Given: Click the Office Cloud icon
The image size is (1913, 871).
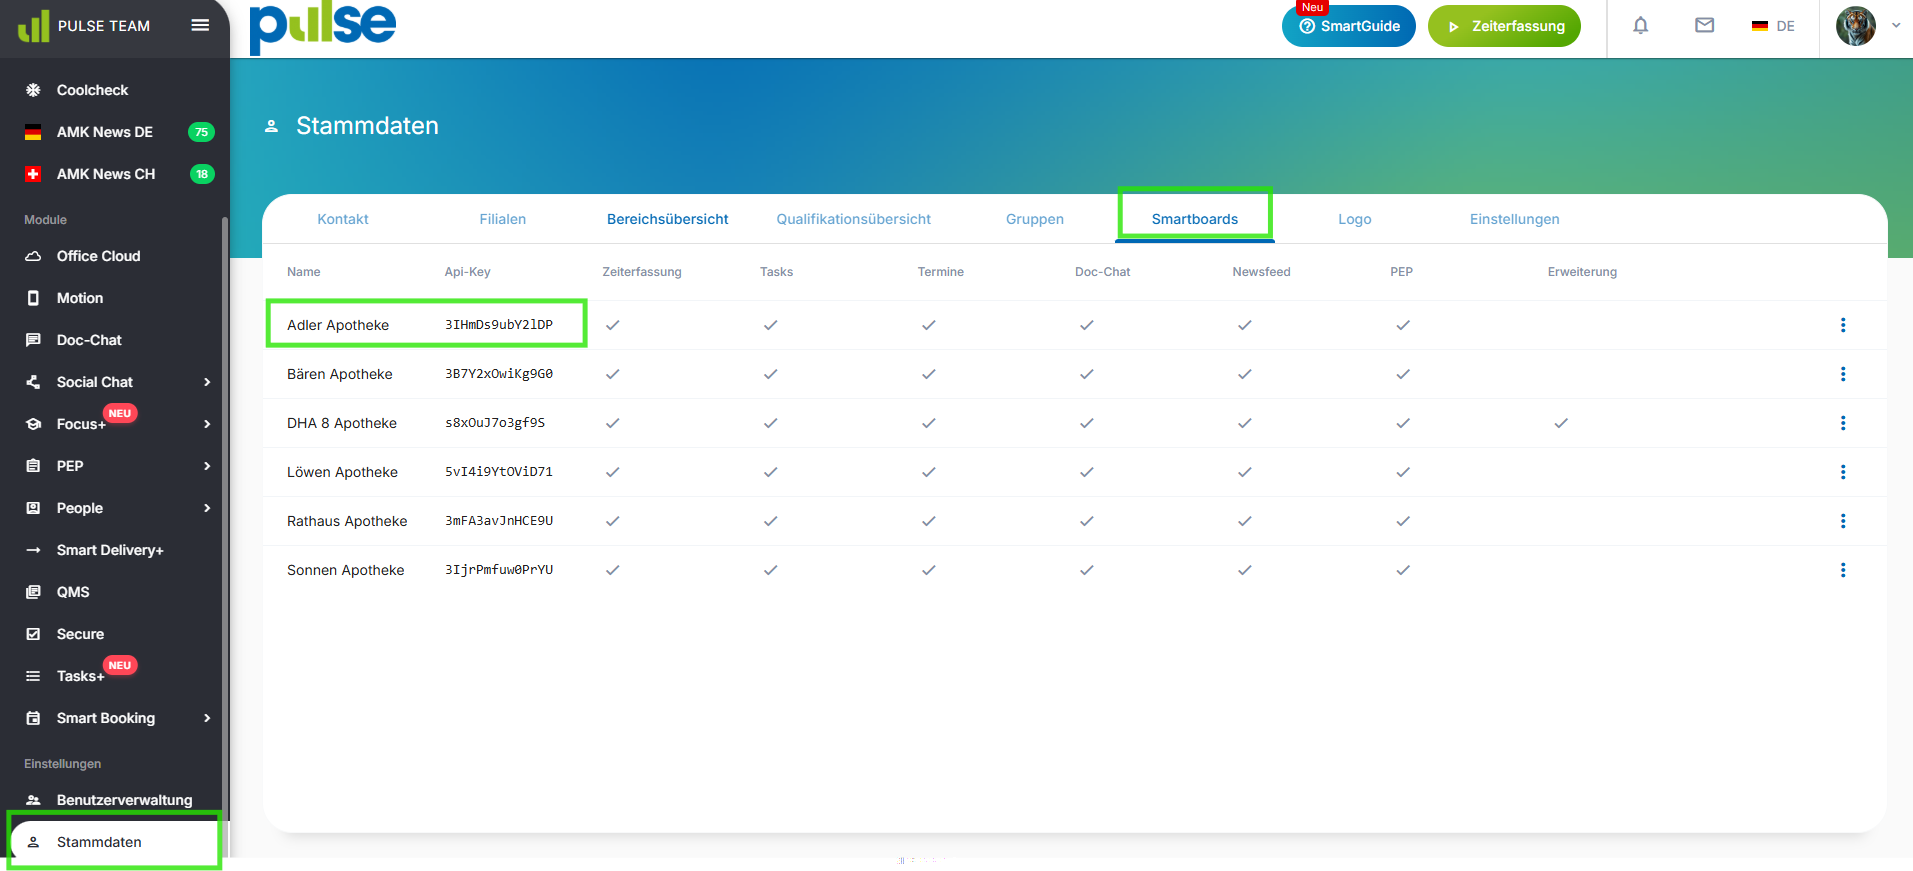Looking at the screenshot, I should coord(33,256).
